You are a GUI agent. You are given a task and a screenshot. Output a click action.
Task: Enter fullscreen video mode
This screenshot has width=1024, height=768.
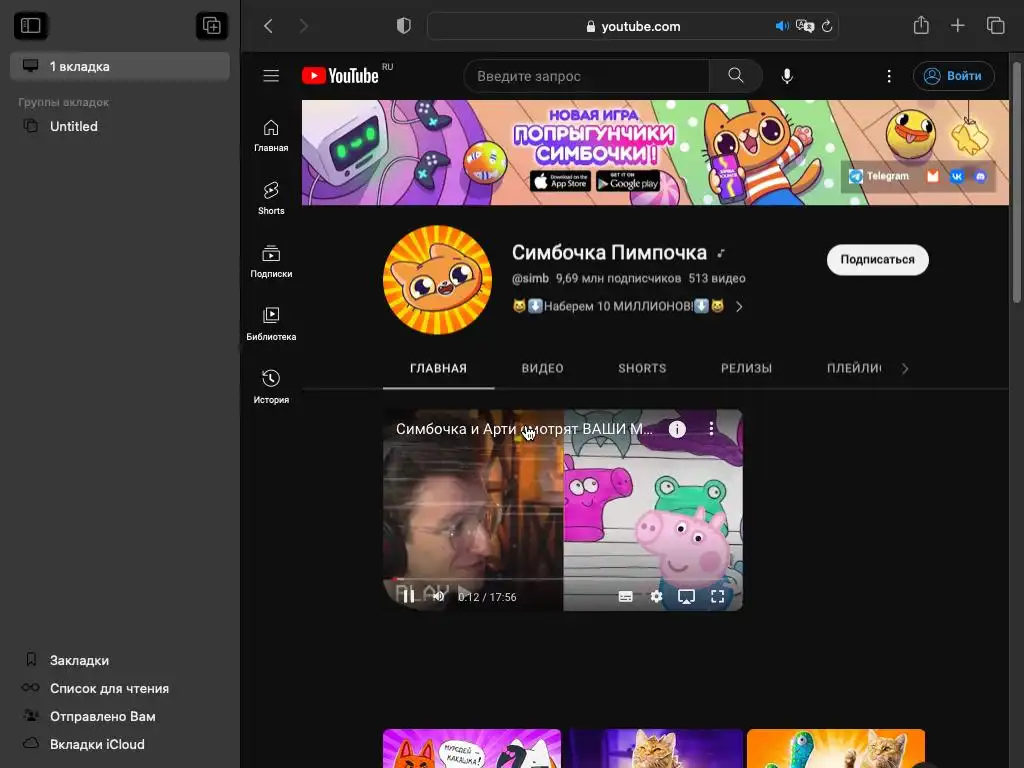(x=718, y=596)
